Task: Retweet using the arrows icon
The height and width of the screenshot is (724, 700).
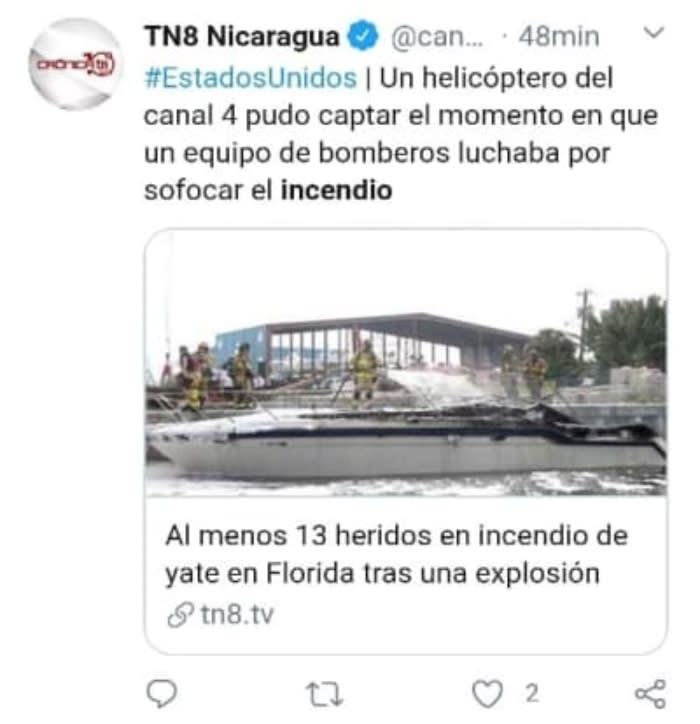Action: [x=324, y=694]
